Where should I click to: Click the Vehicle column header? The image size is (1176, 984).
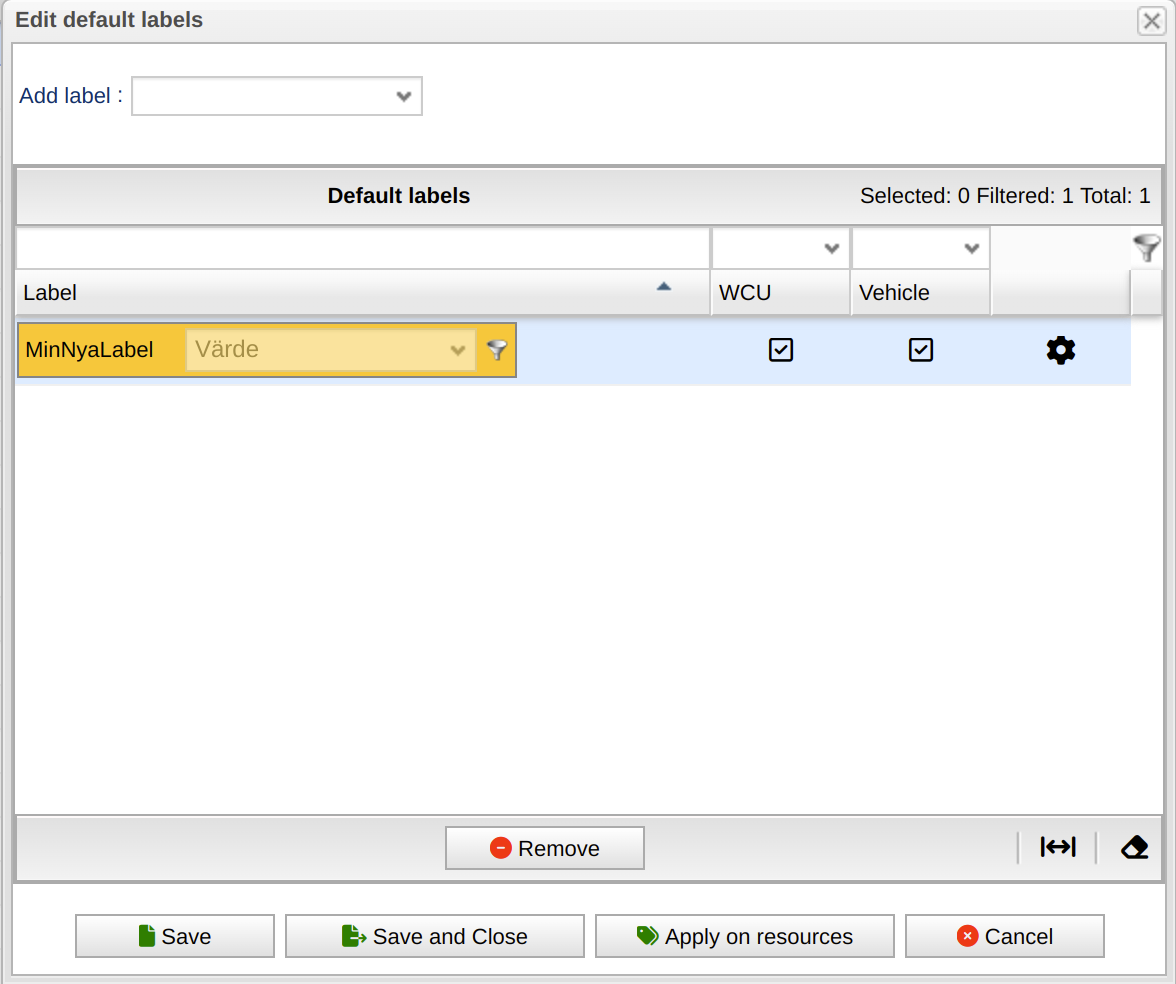point(920,293)
